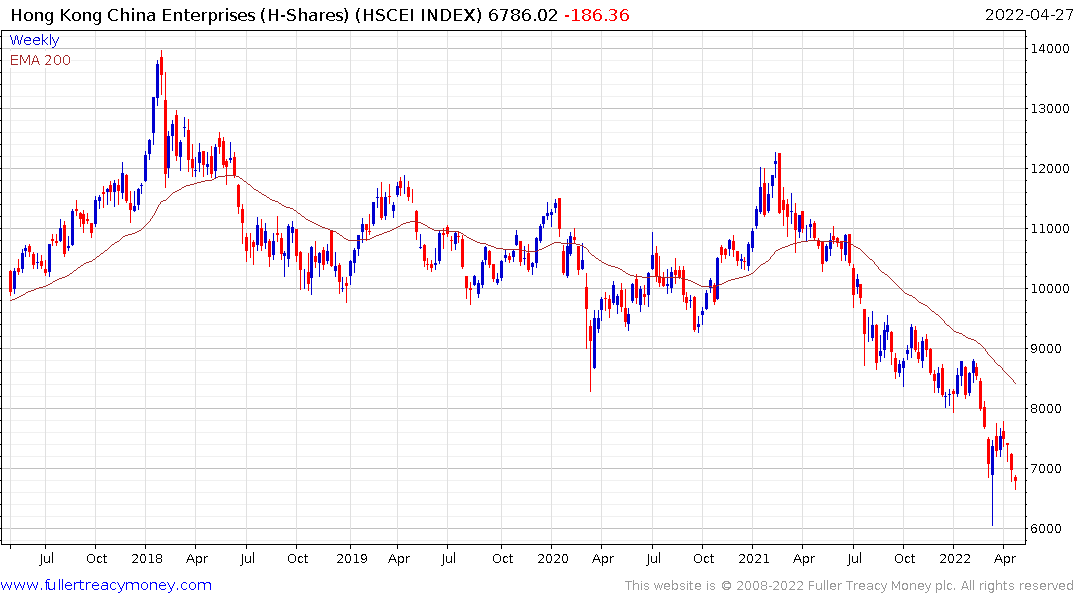Click the 13000 y-axis label
1075x600 pixels.
1050,108
